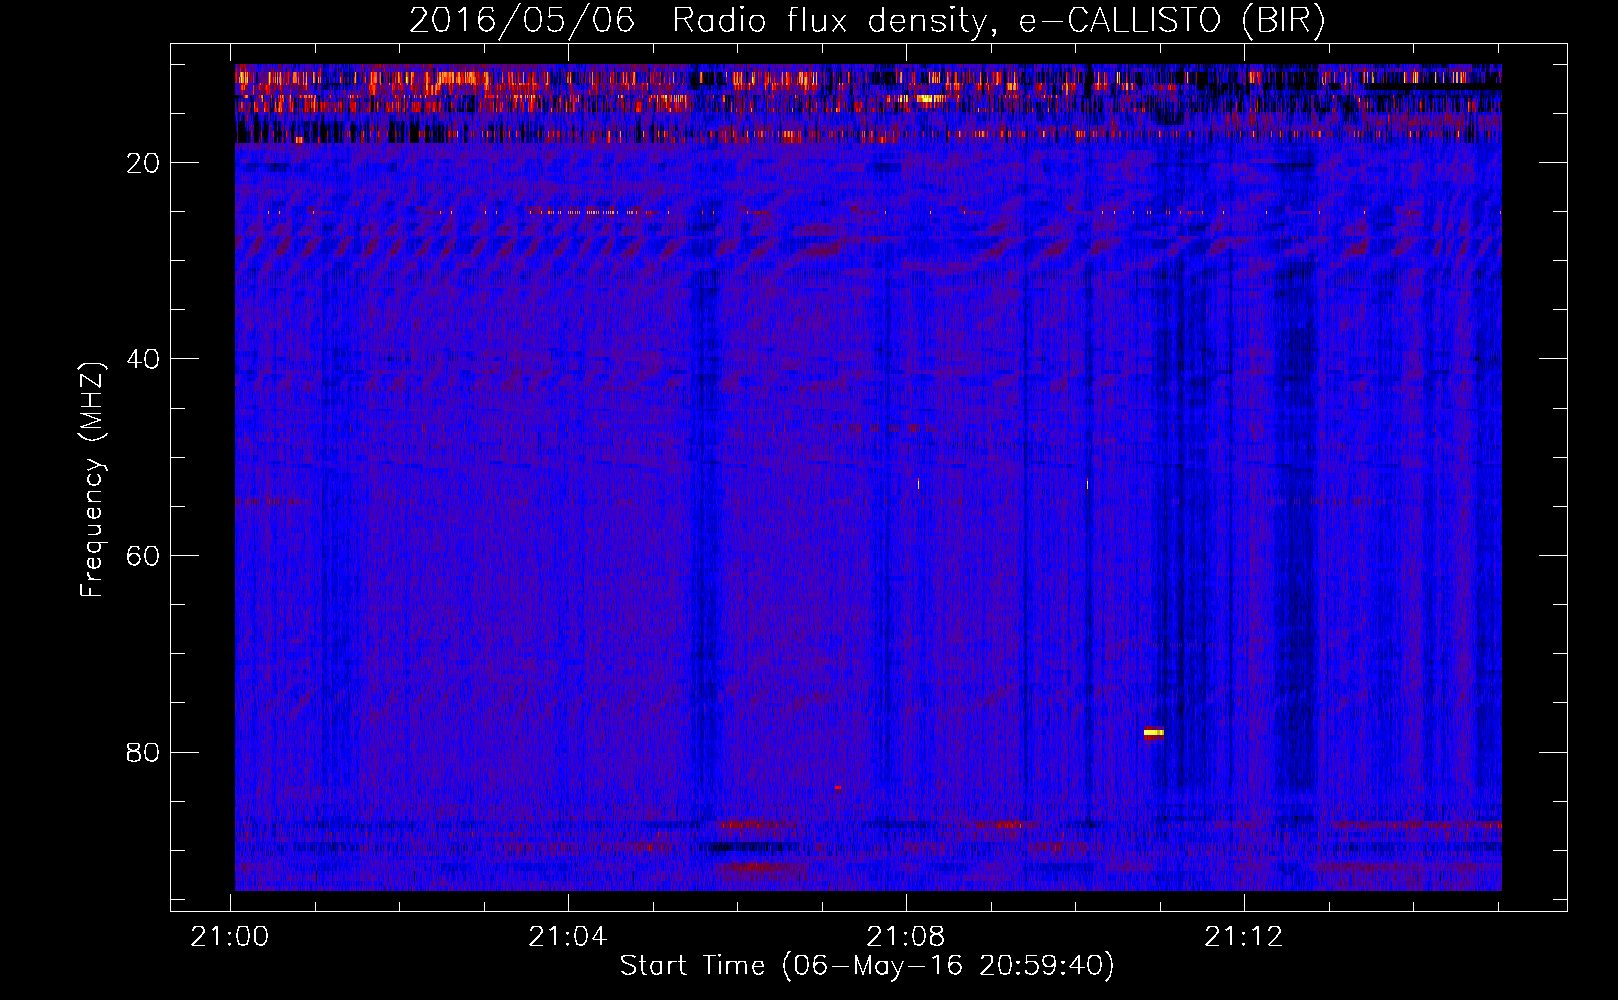
Task: Click the "21:04" time tick label
Action: (x=568, y=937)
